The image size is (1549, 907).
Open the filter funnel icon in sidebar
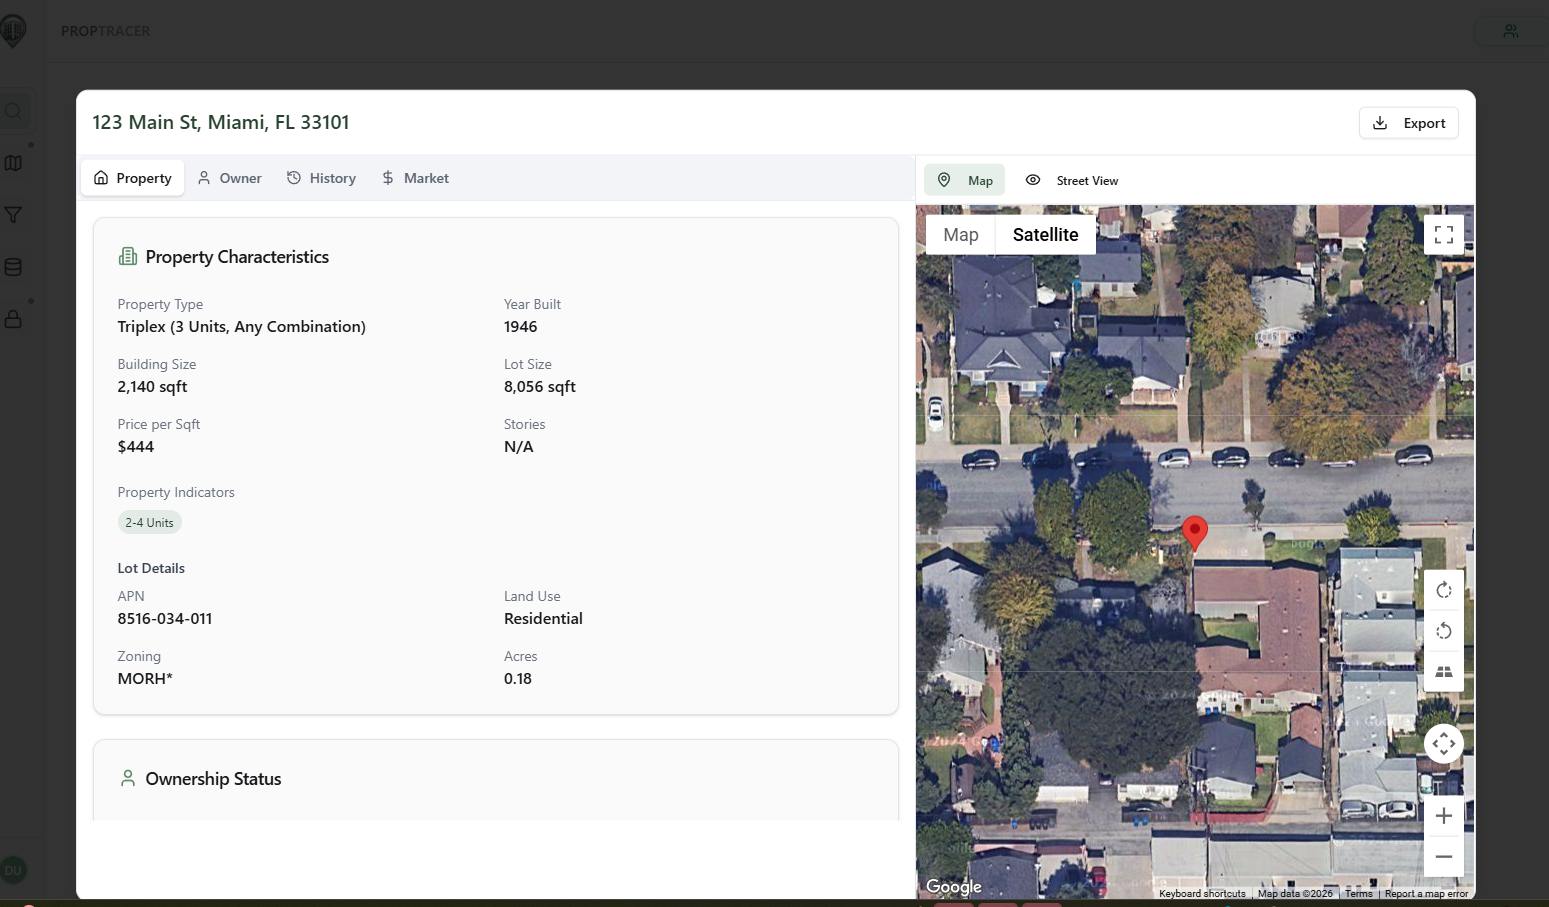pyautogui.click(x=13, y=215)
